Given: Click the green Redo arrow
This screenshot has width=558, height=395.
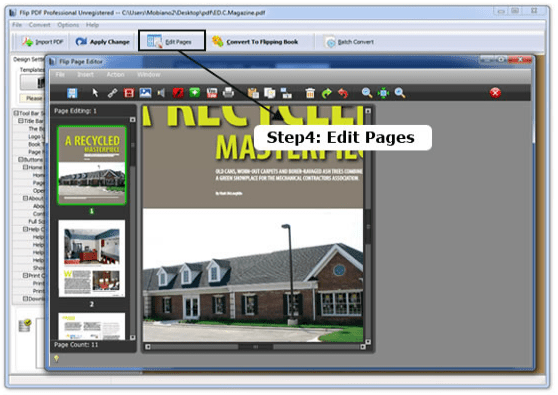Looking at the screenshot, I should click(326, 93).
